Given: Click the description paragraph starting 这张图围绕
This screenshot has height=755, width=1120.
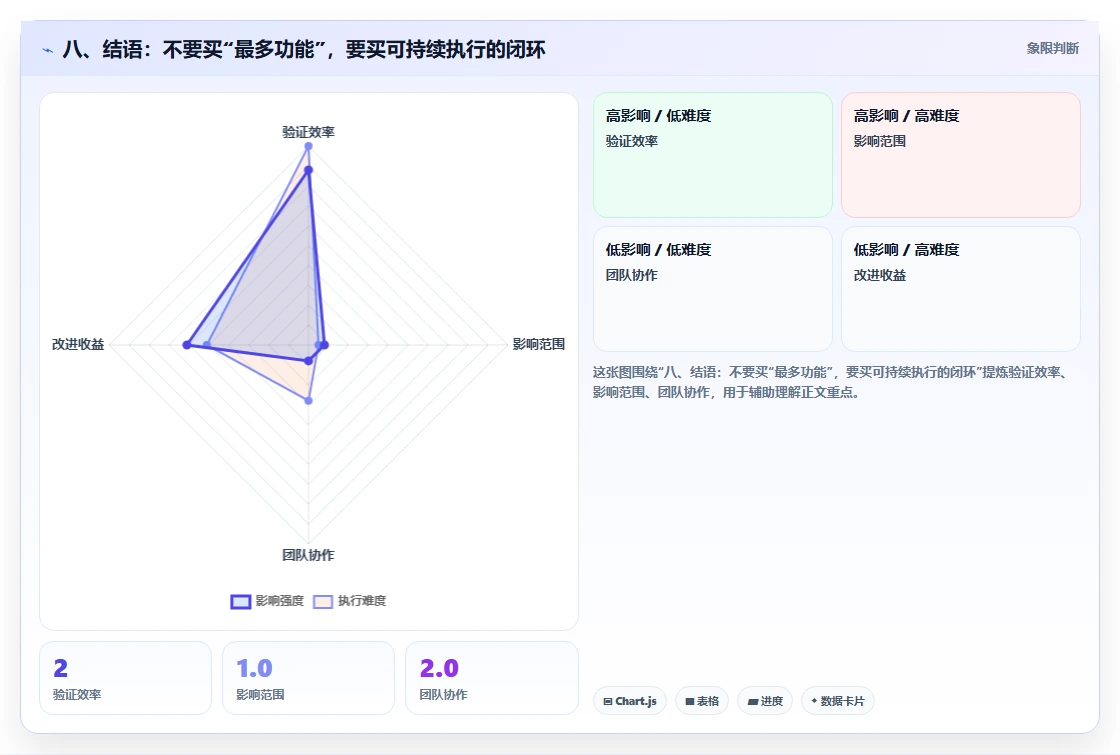Looking at the screenshot, I should pos(831,382).
